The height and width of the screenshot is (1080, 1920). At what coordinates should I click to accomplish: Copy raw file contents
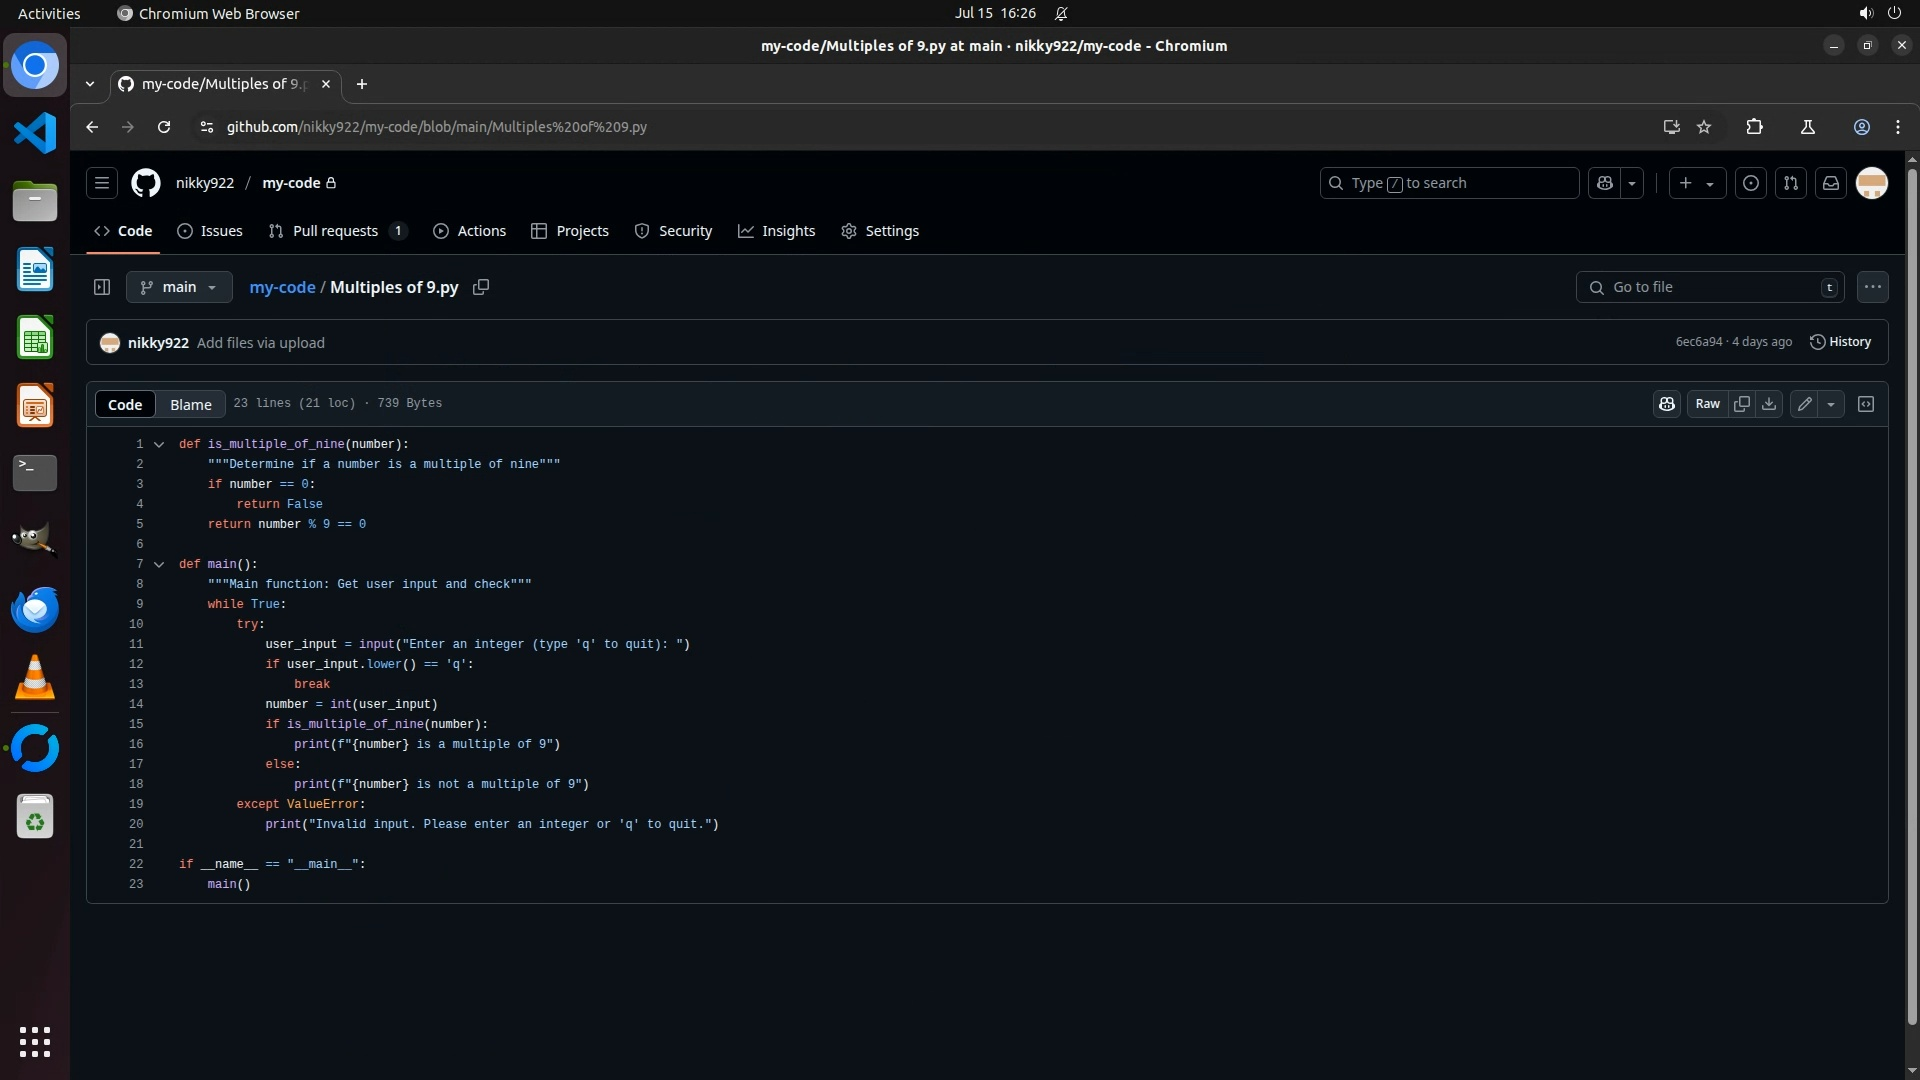pyautogui.click(x=1742, y=404)
